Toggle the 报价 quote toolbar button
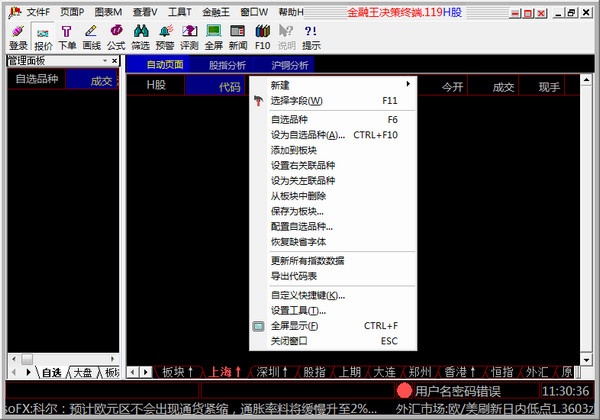Image resolution: width=600 pixels, height=420 pixels. (x=43, y=37)
